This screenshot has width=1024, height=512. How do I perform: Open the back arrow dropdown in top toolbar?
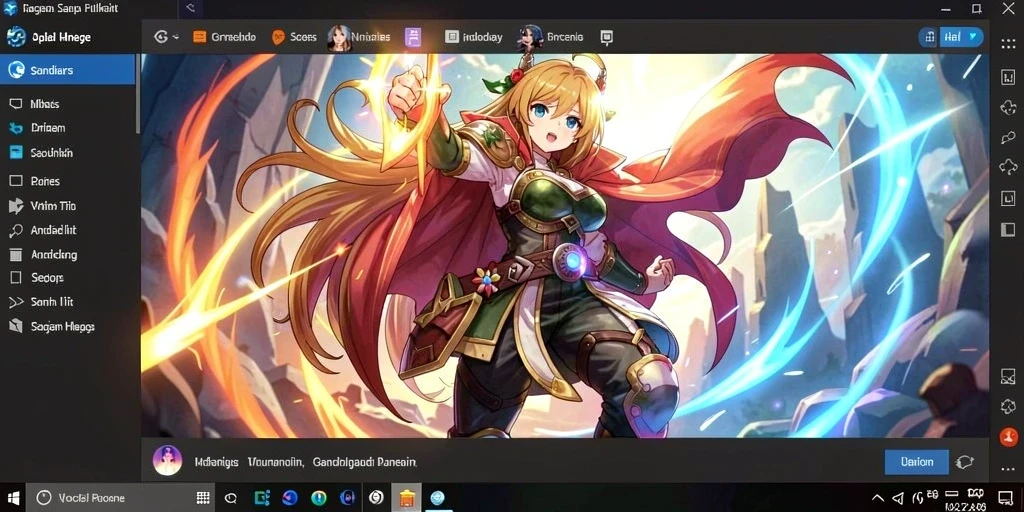(166, 37)
